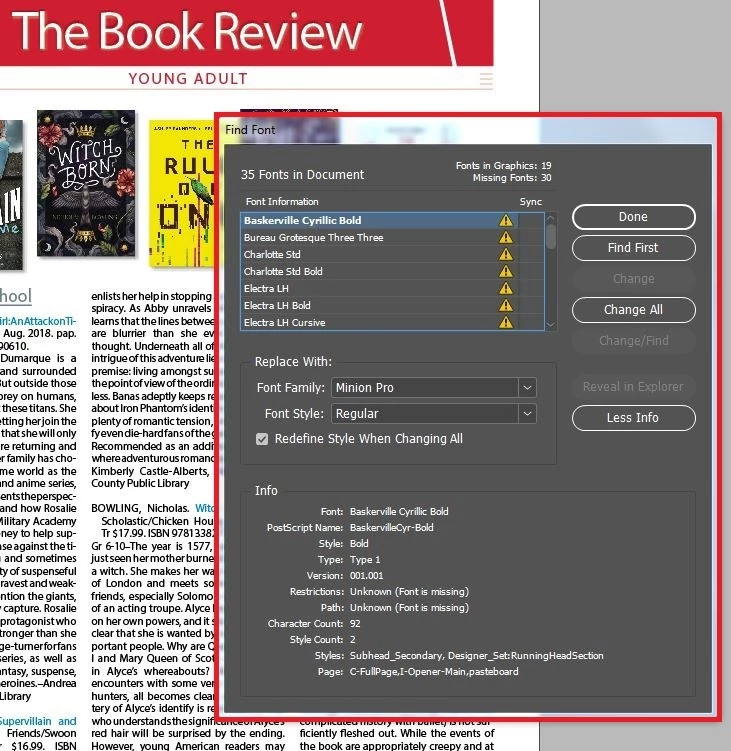Viewport: 731px width, 751px height.
Task: Select the Electra LH Cursive font row
Action: (x=392, y=322)
